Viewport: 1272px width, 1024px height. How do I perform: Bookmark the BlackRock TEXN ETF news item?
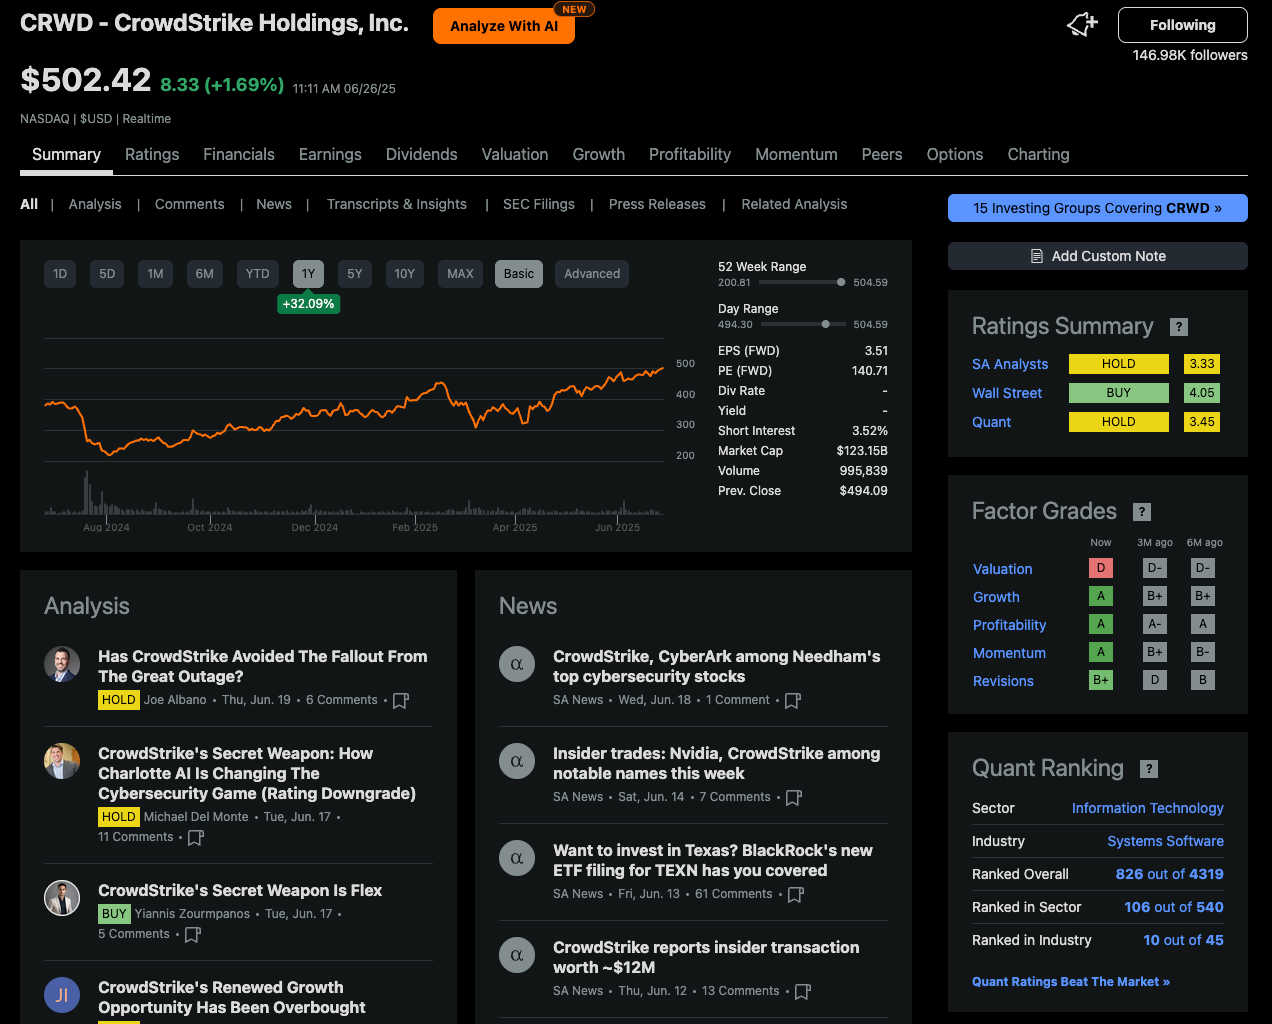click(x=796, y=895)
